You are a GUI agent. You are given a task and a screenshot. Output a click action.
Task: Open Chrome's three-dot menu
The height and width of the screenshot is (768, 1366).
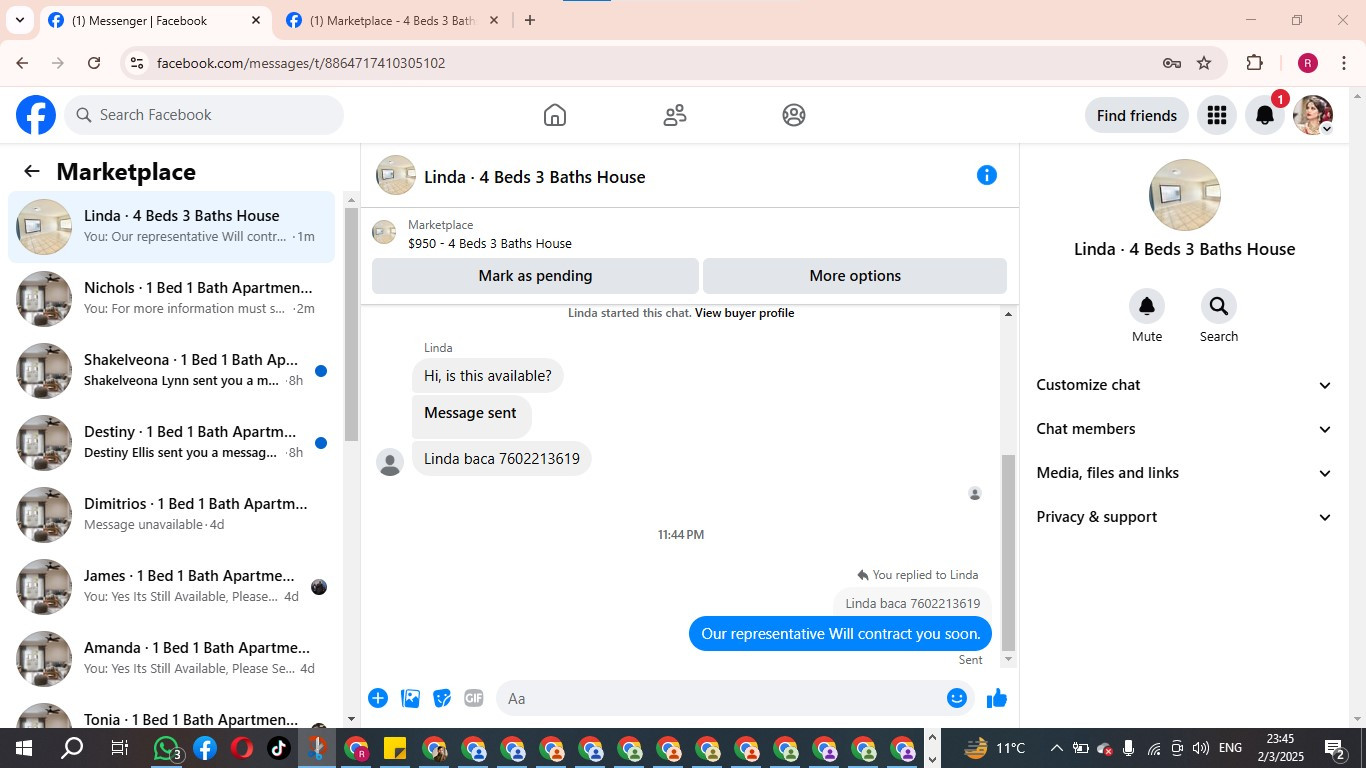tap(1343, 63)
